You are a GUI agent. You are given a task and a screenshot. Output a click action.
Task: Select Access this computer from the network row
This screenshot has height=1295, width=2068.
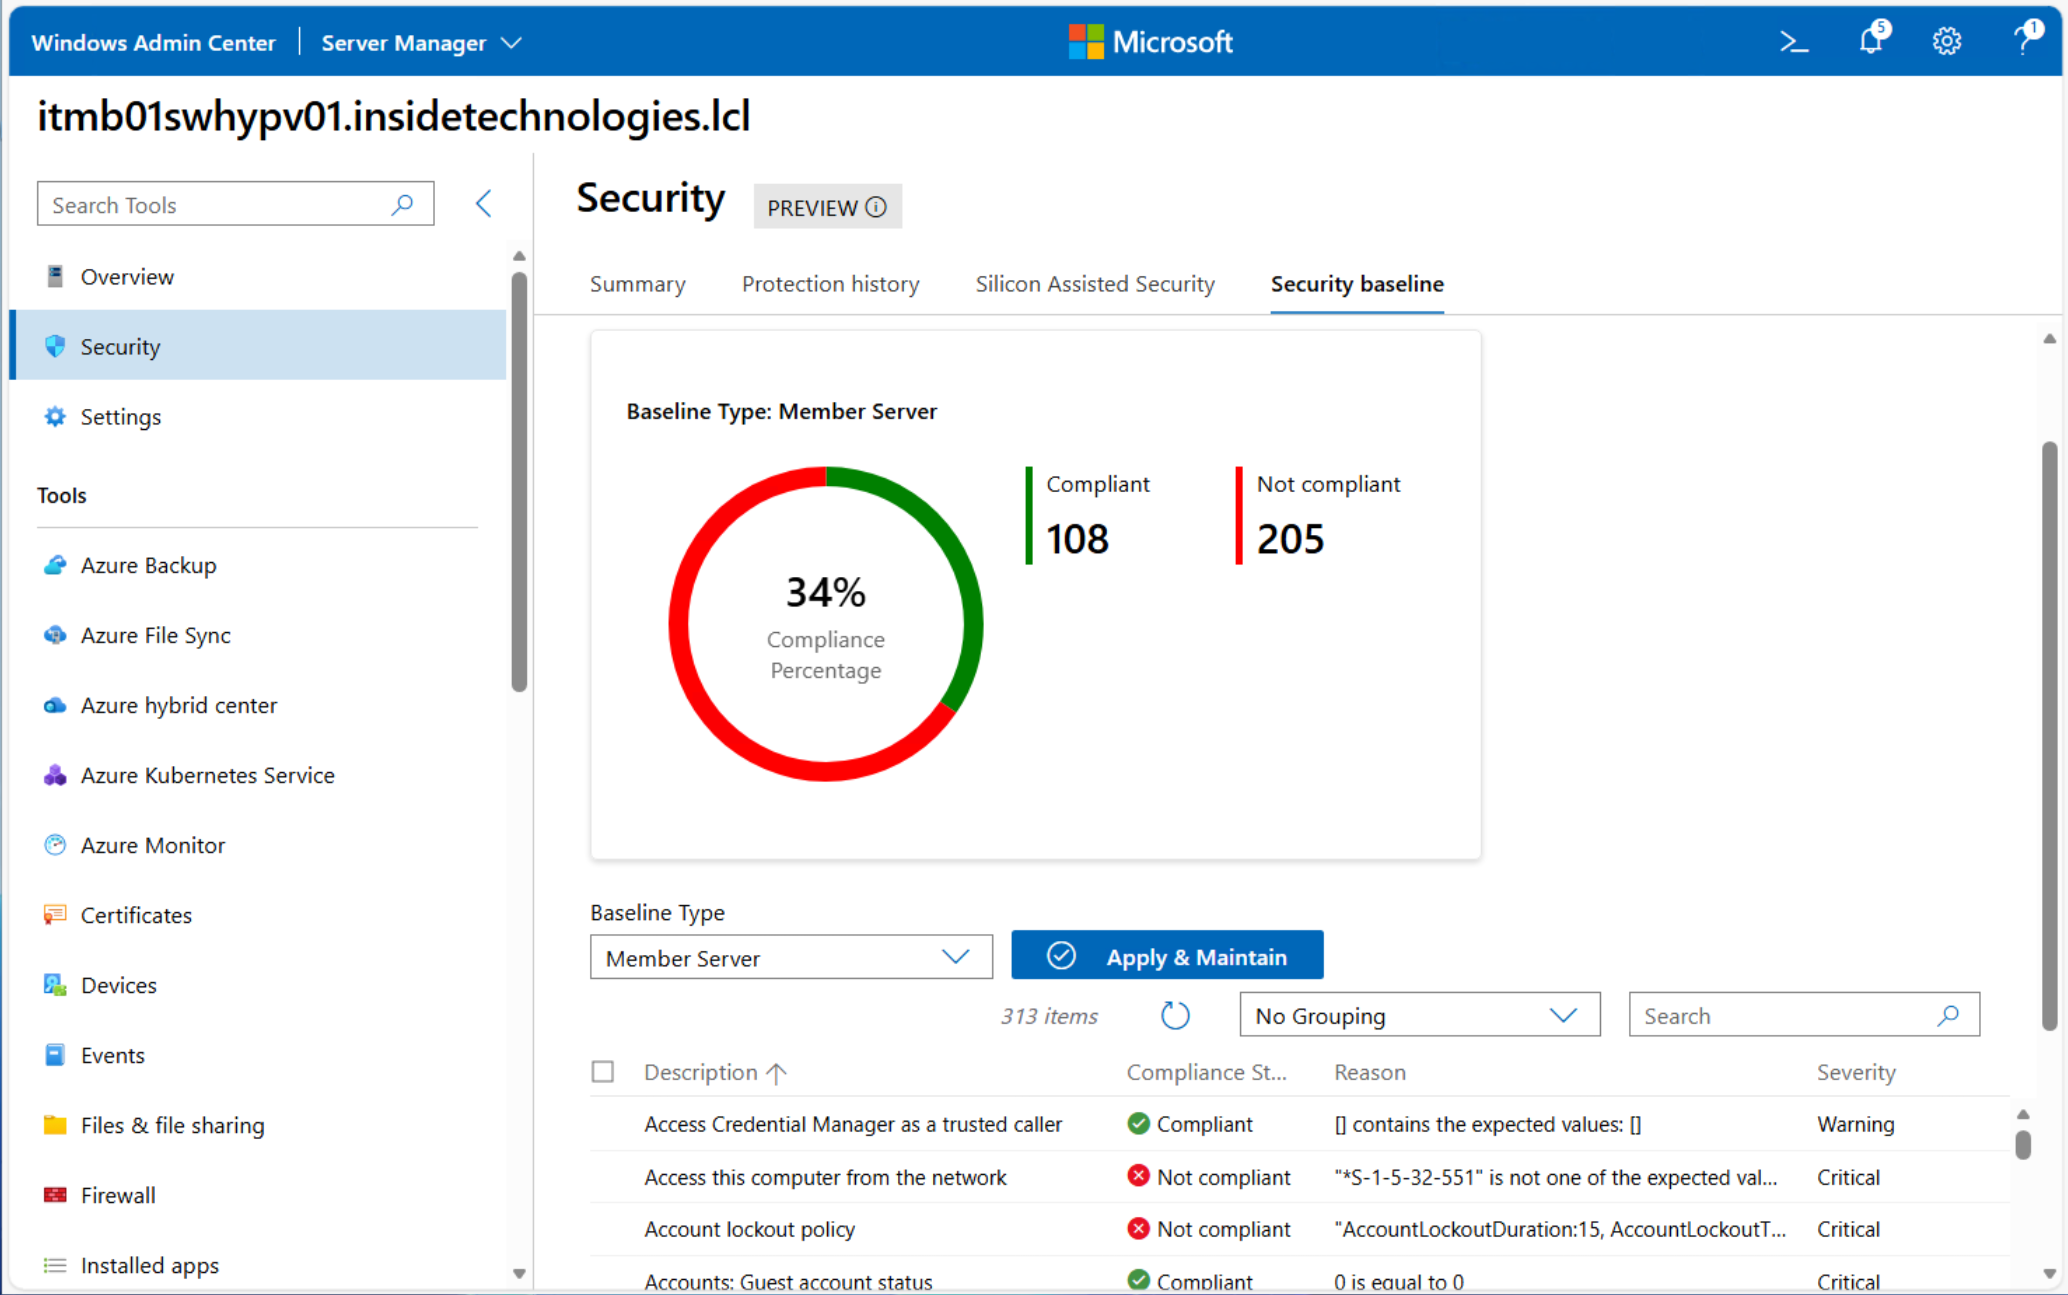825,1177
